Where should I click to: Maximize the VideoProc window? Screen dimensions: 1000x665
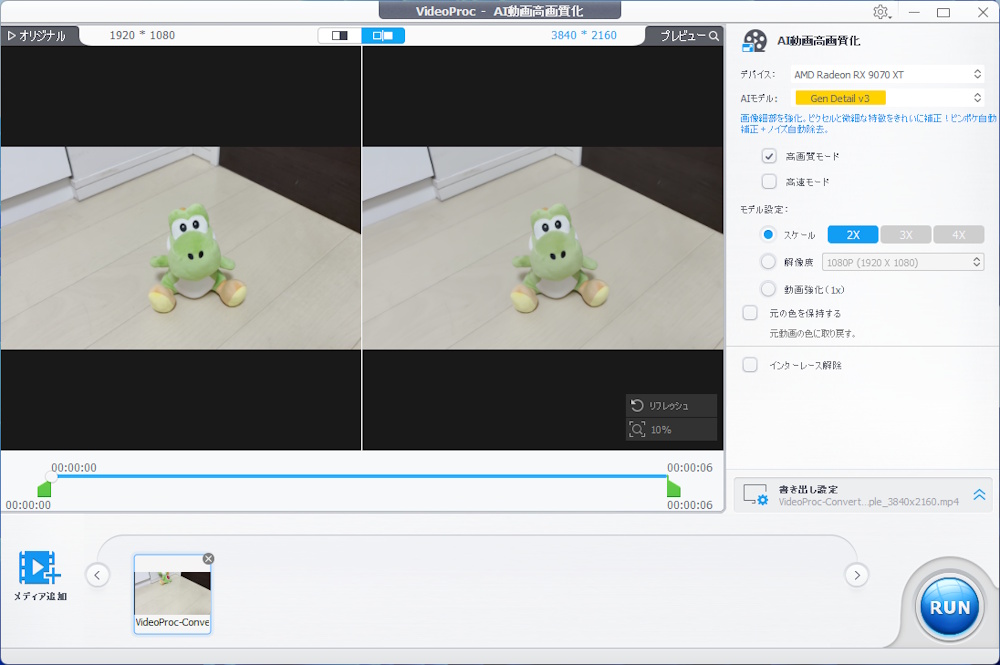(x=943, y=12)
